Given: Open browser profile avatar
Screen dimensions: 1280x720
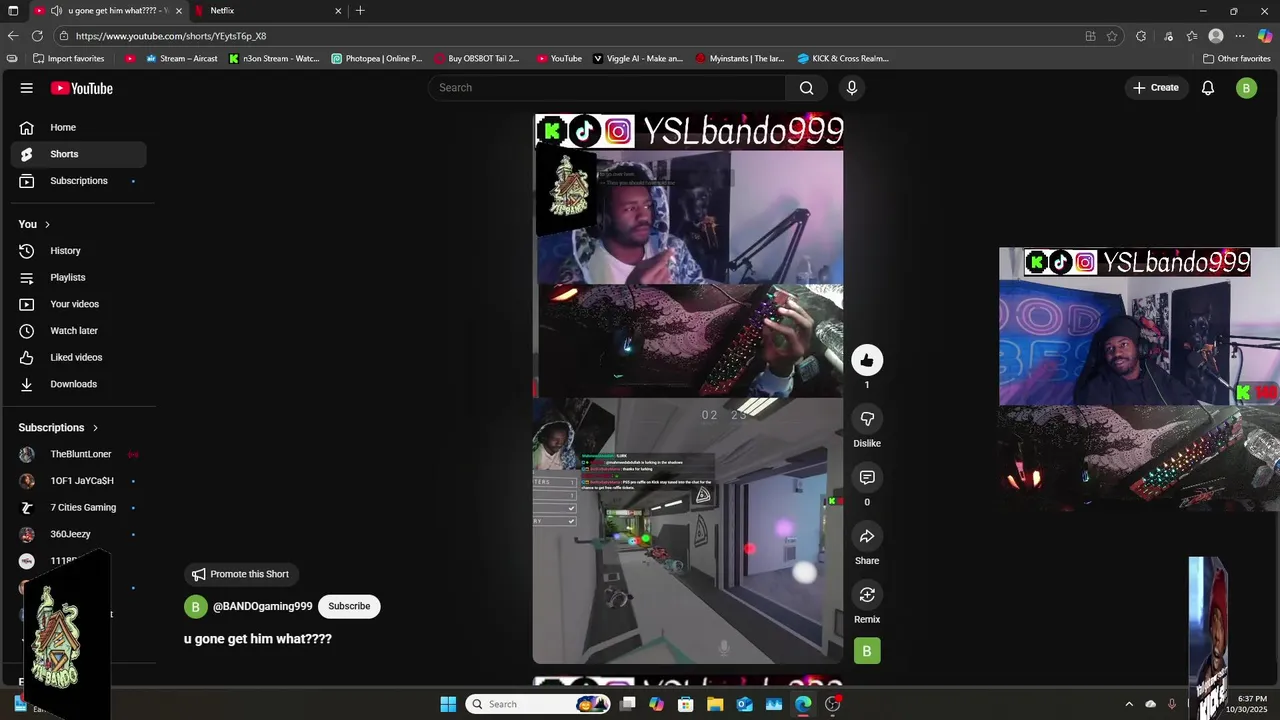Looking at the screenshot, I should 1216,36.
